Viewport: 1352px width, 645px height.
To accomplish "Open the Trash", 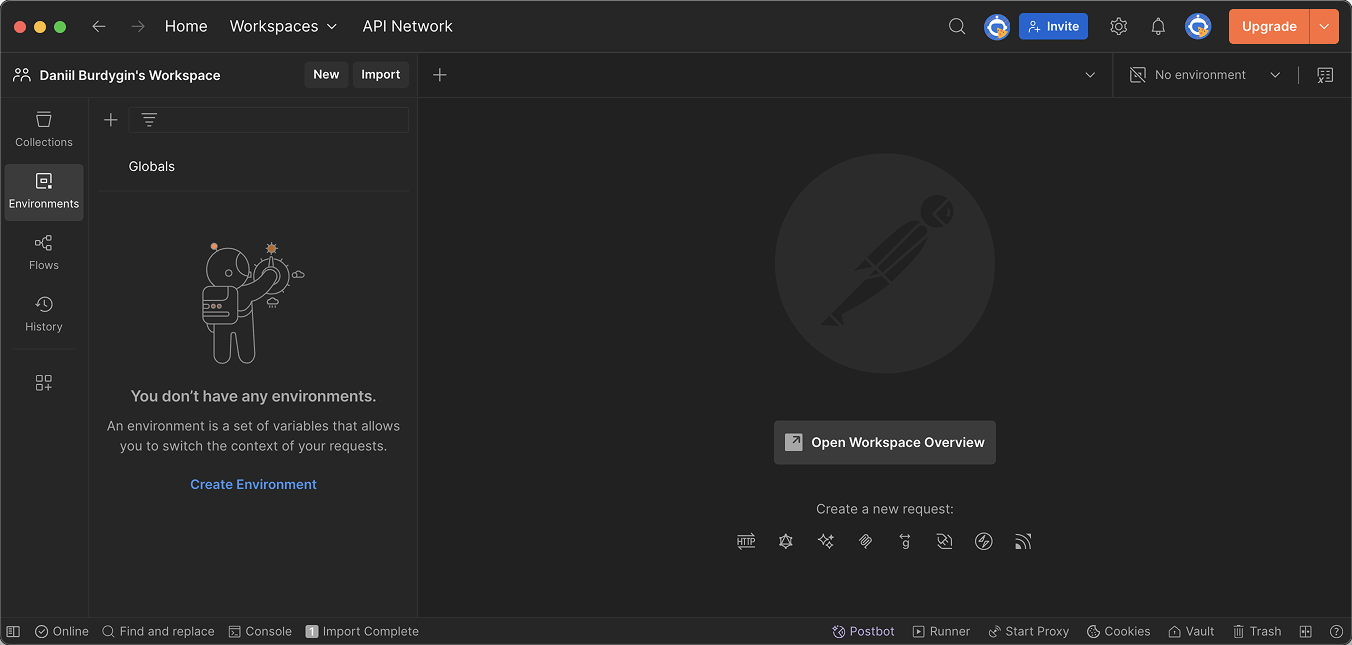I will point(1257,631).
